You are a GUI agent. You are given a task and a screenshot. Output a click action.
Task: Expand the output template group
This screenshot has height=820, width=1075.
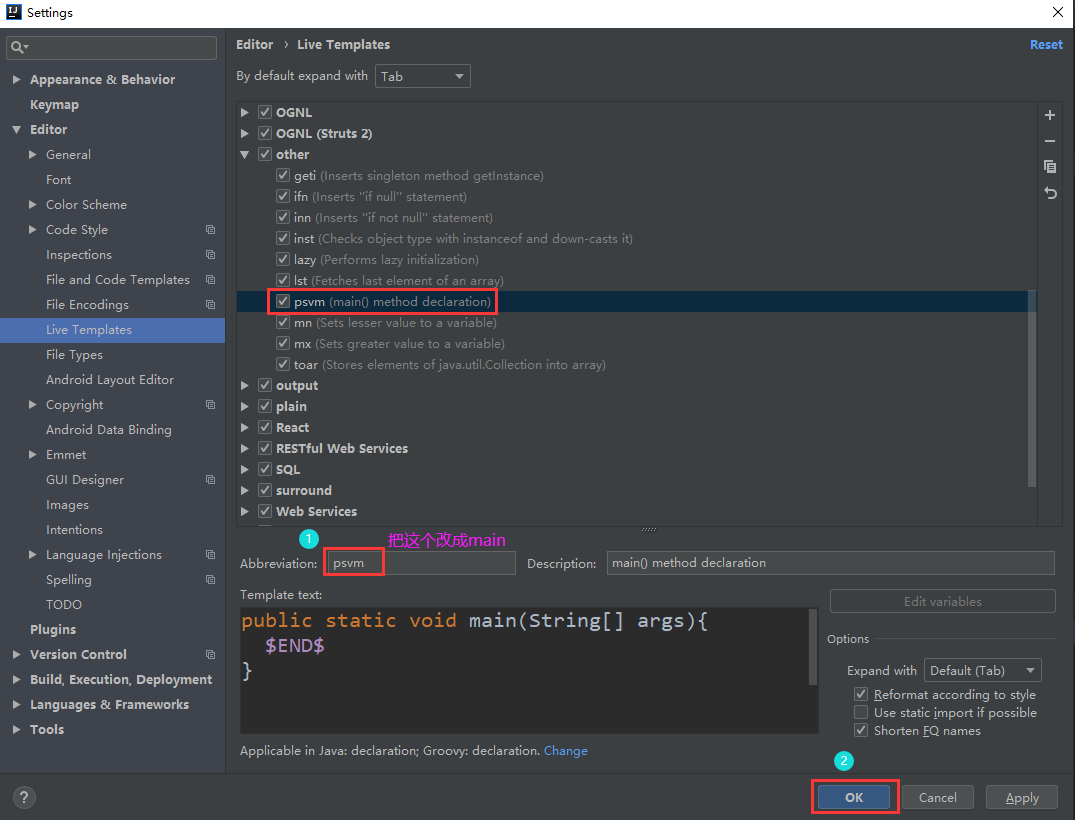tap(245, 385)
